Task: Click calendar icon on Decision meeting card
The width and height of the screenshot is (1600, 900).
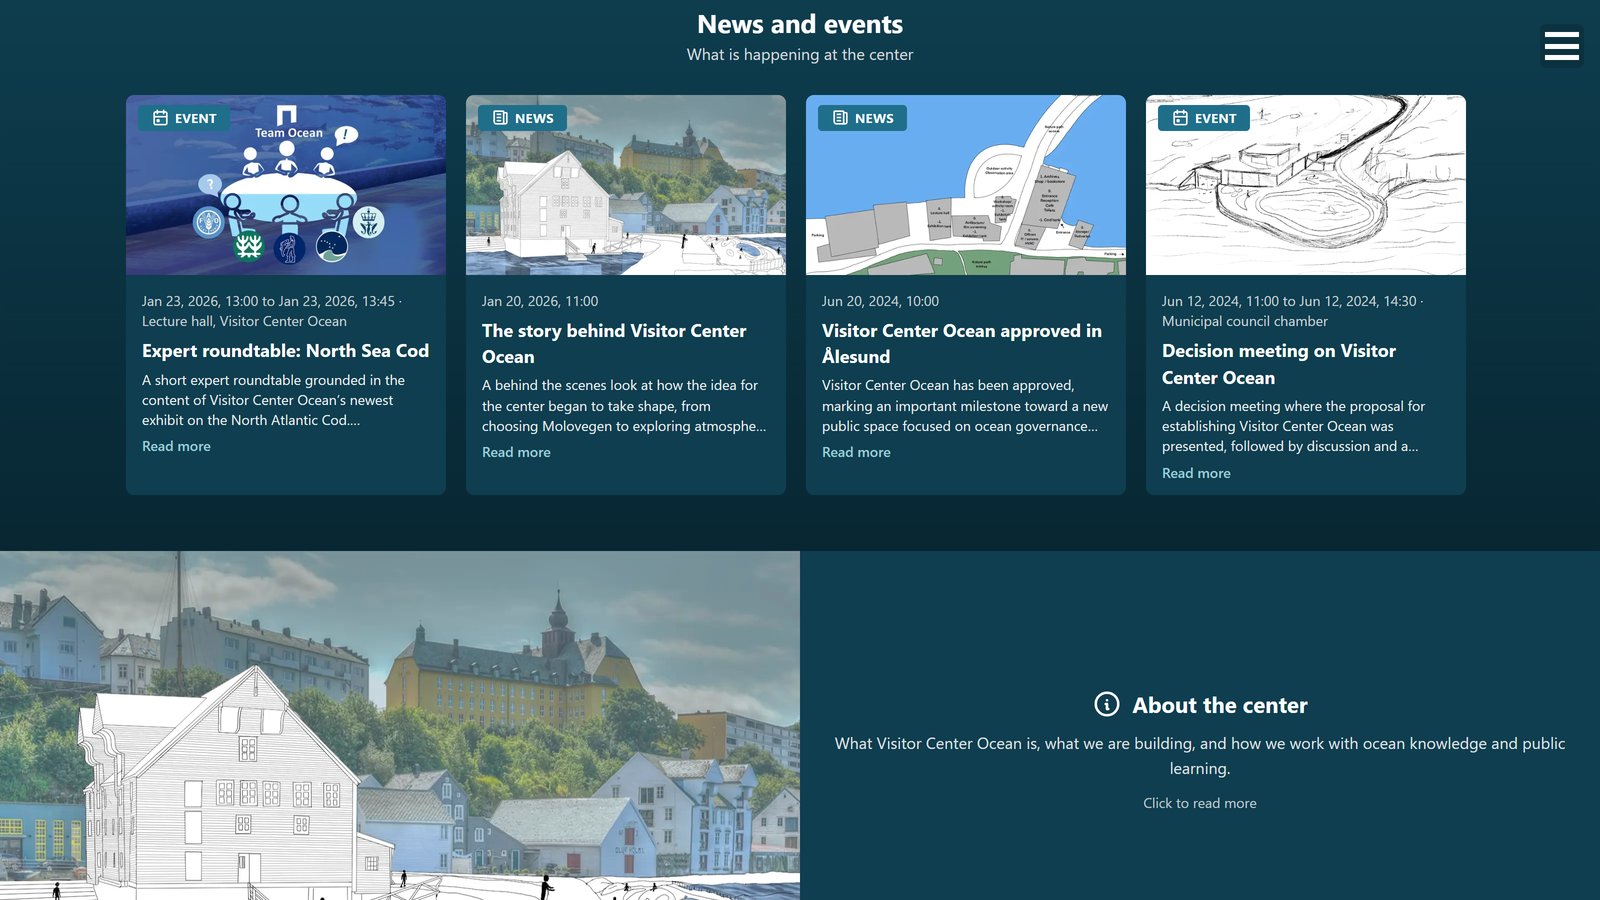Action: [1180, 118]
